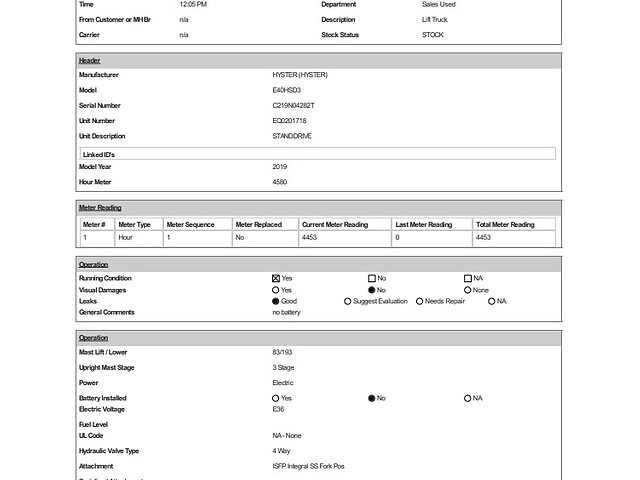
Task: Click the General Comments text 'no battery'
Action: (x=287, y=312)
